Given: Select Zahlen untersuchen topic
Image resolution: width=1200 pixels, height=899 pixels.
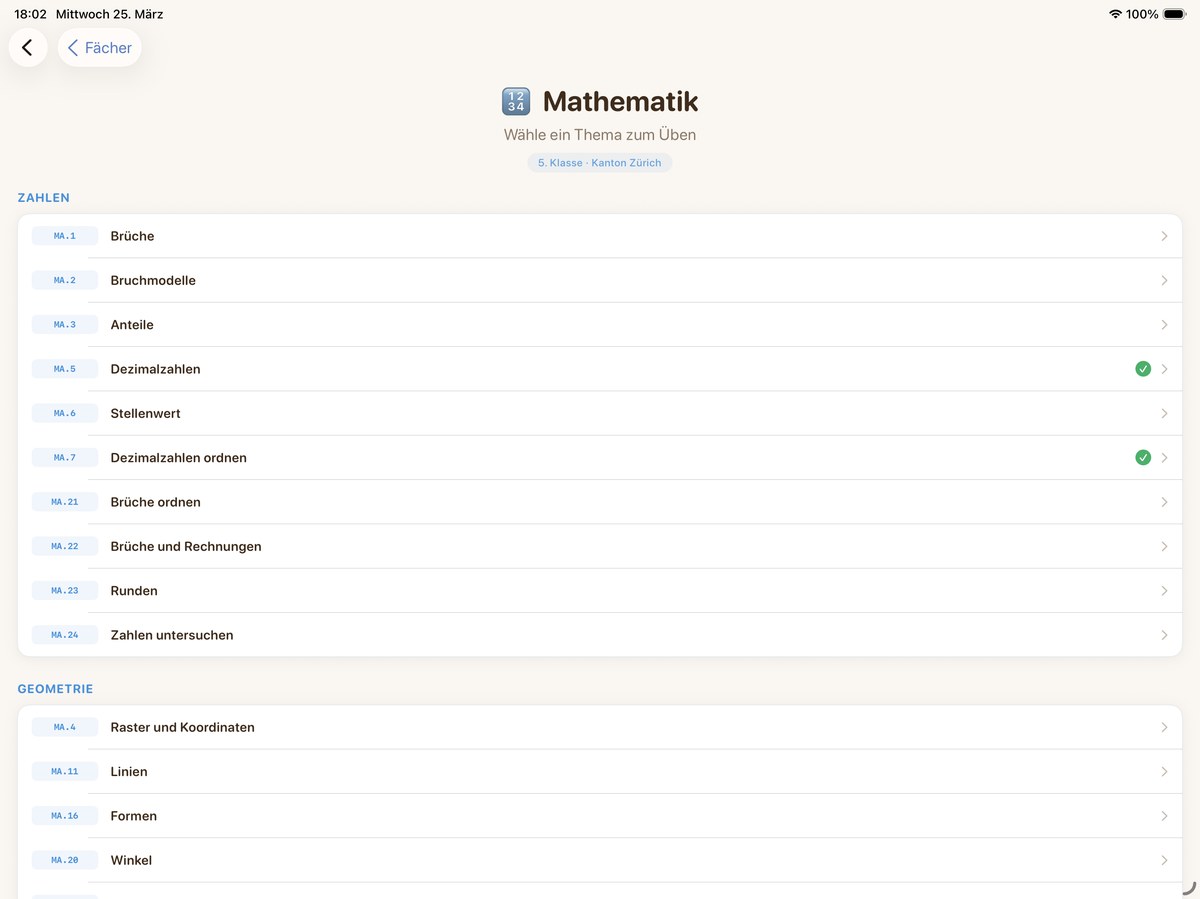Looking at the screenshot, I should [x=600, y=635].
